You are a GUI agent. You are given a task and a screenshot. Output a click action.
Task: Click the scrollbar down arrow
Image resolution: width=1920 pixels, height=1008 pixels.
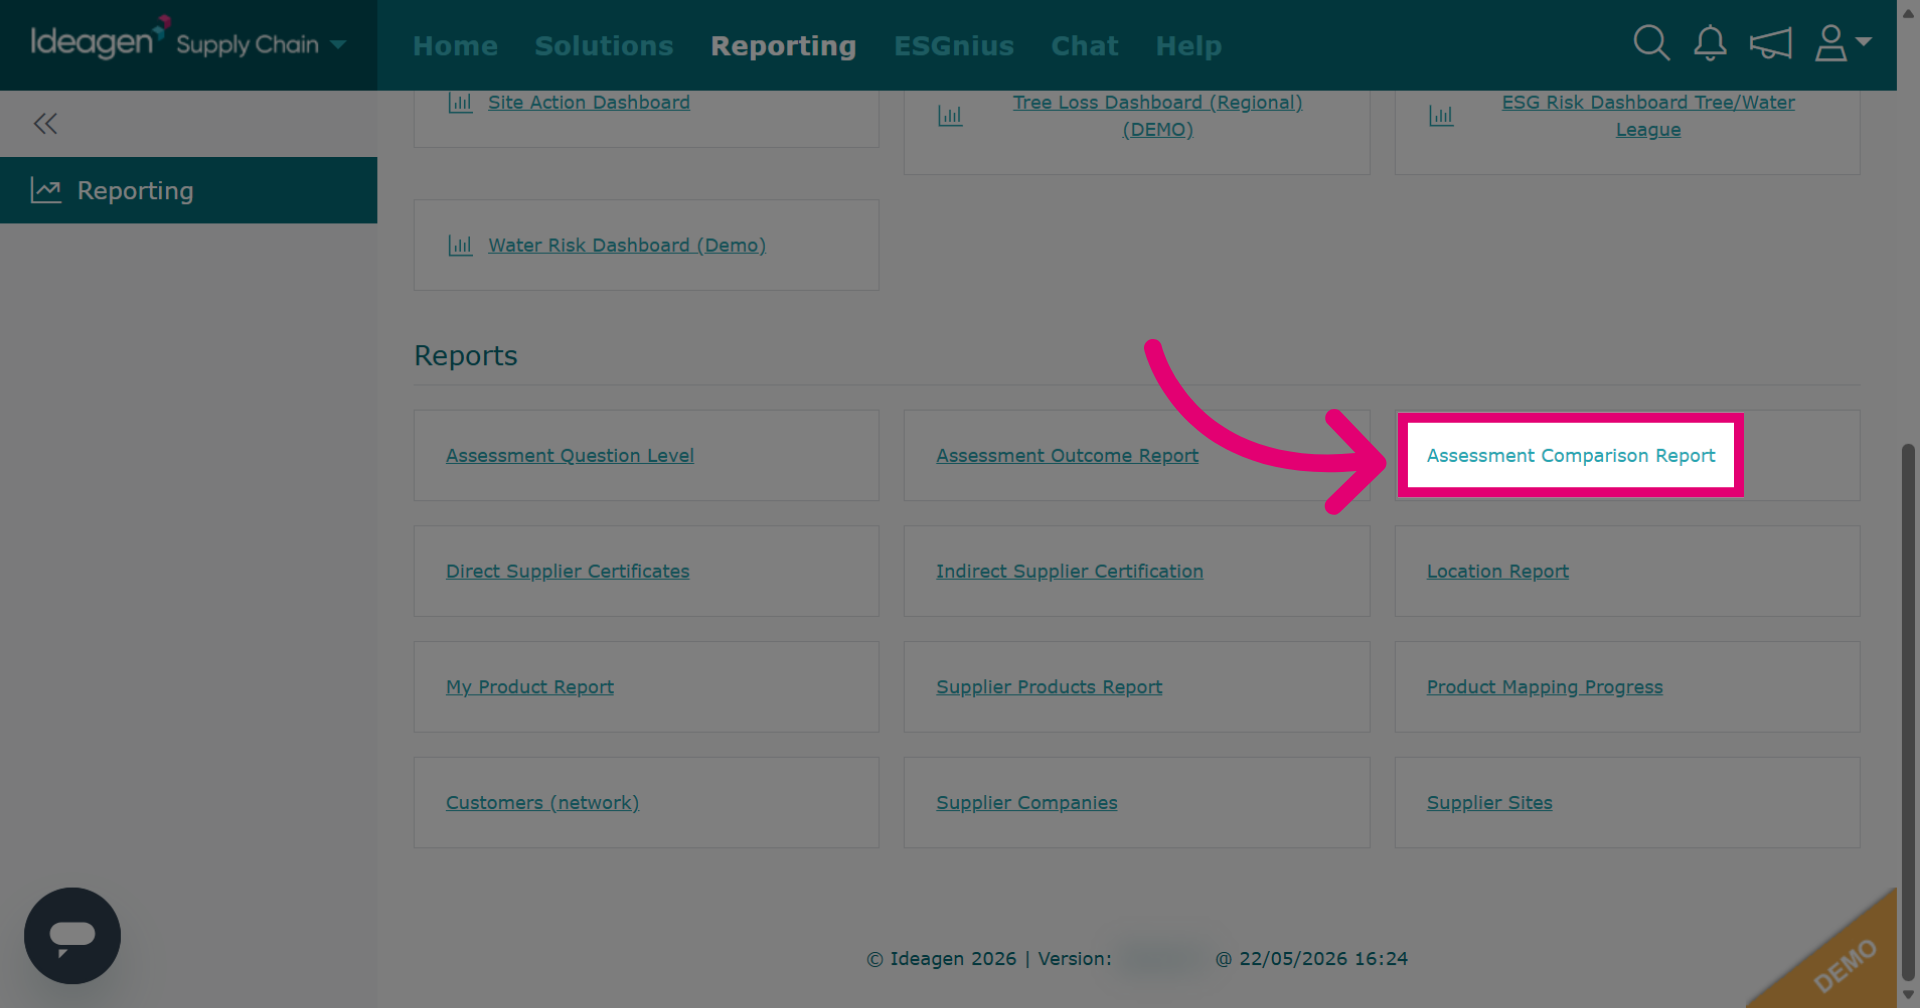pos(1908,995)
